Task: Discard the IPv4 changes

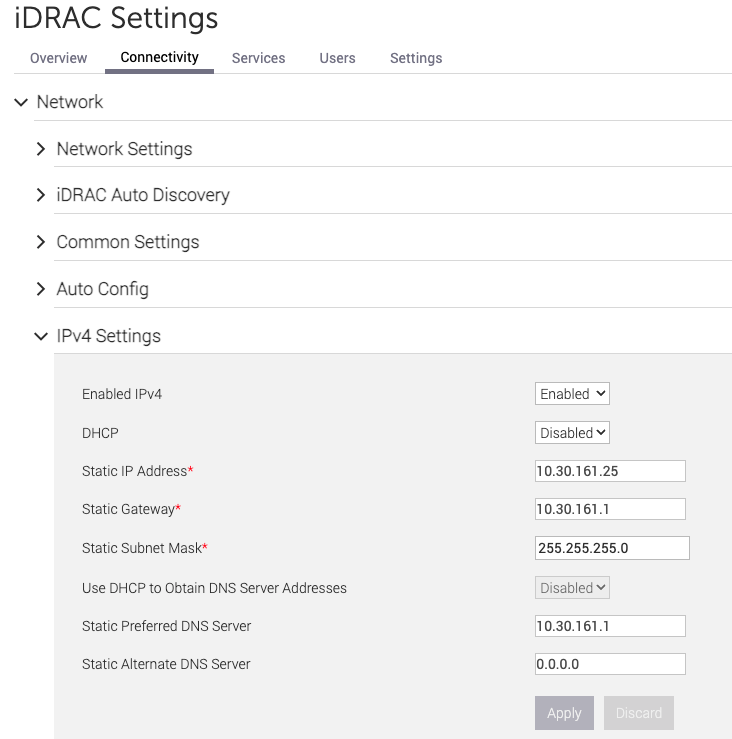Action: click(x=639, y=713)
